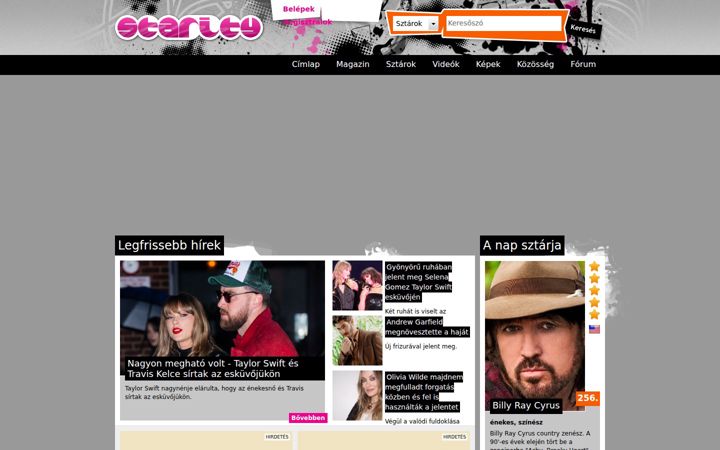Open the Taylor Swift and Travis Kelce photo
Screen dimensions: 720x450
(222, 309)
